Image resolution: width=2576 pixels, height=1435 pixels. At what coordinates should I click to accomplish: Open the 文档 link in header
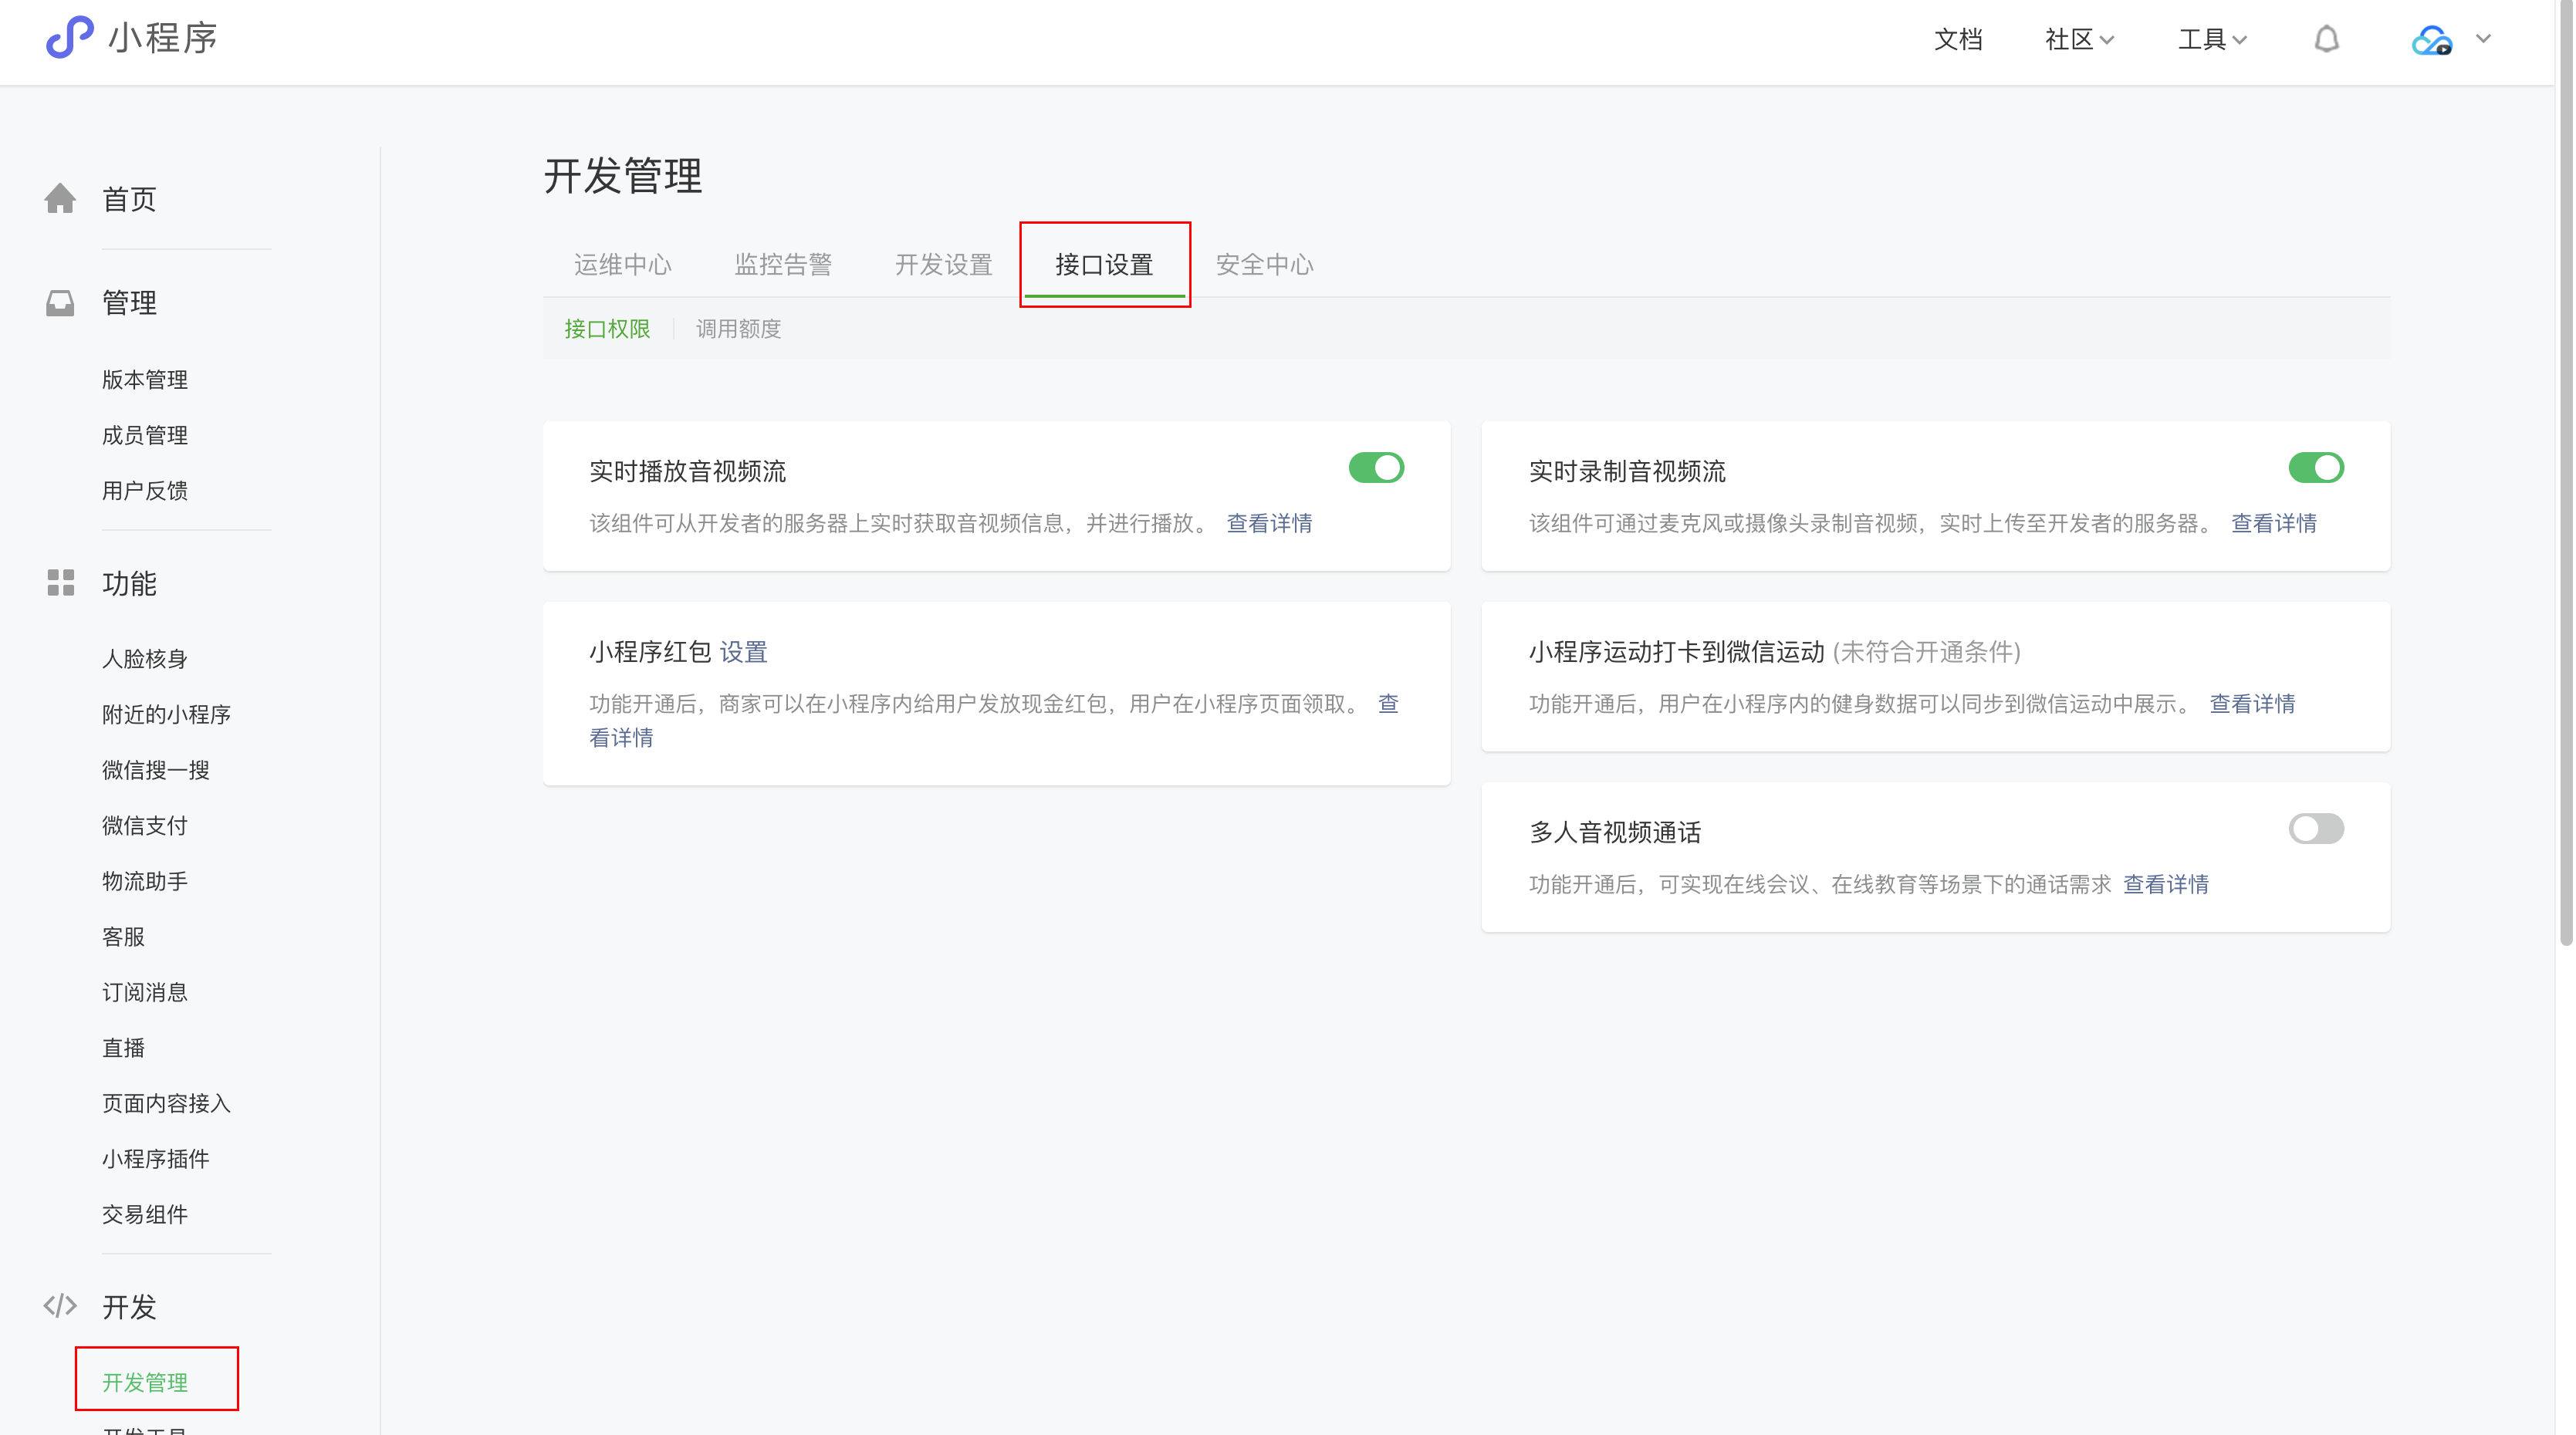(x=1957, y=40)
